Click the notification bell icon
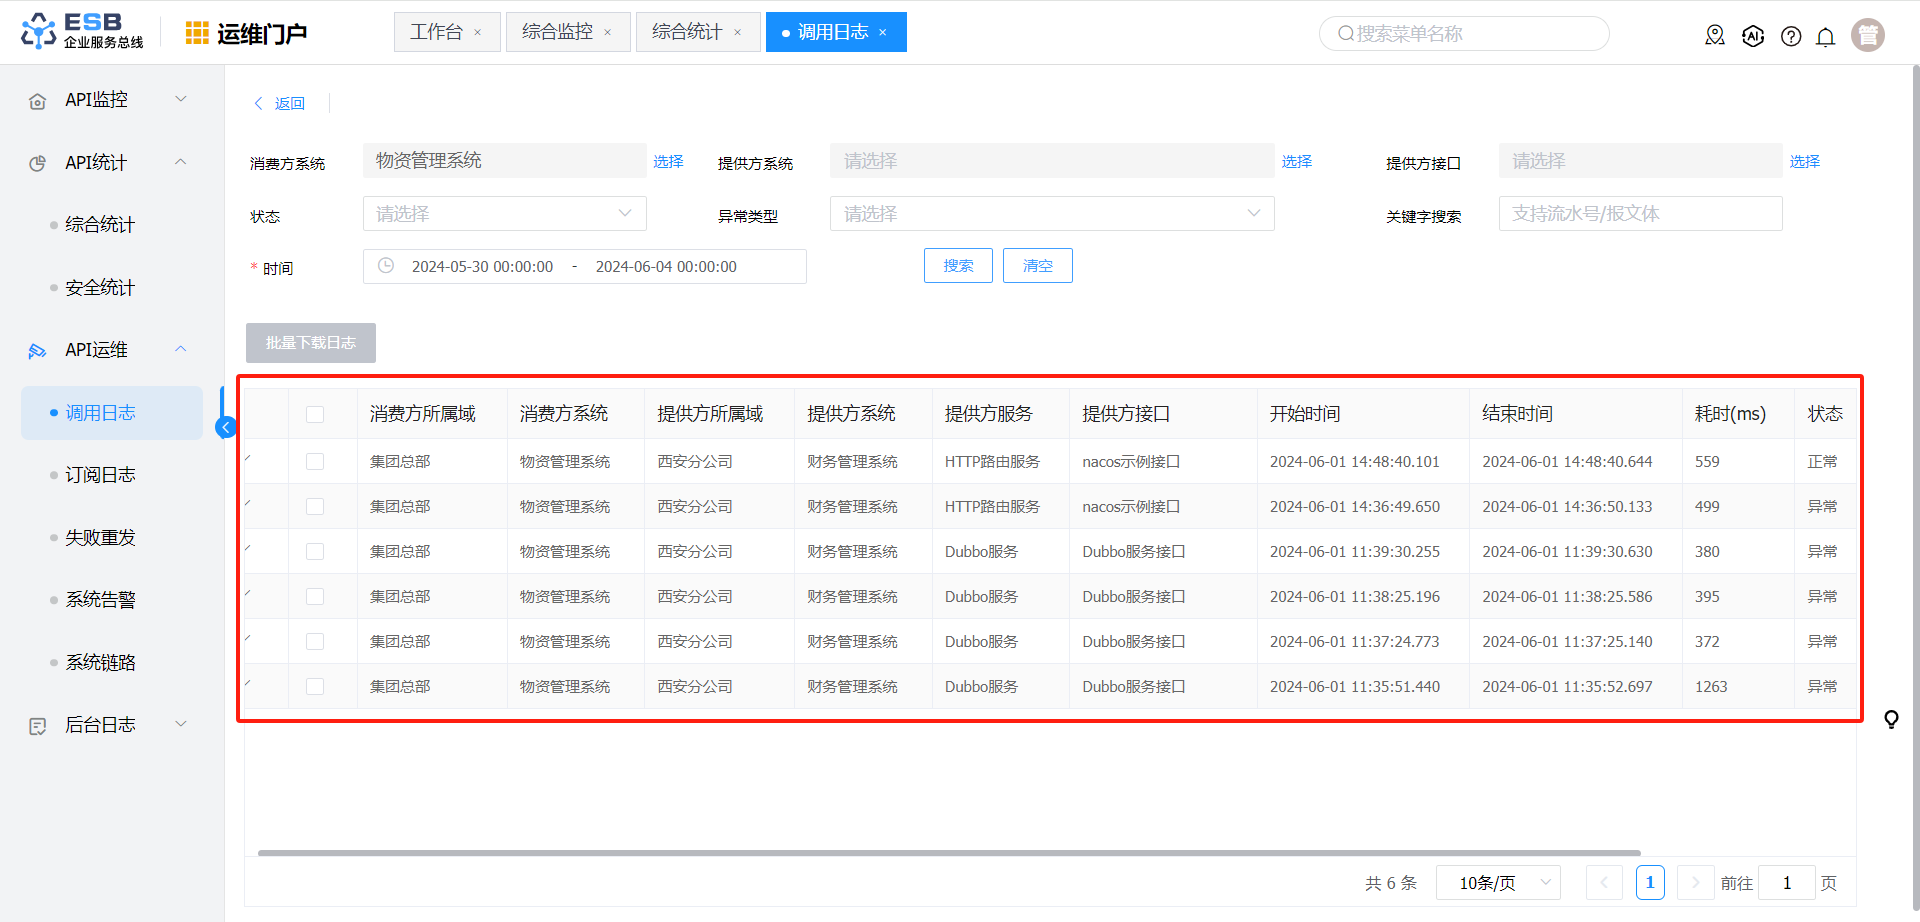This screenshot has width=1920, height=922. [1825, 37]
